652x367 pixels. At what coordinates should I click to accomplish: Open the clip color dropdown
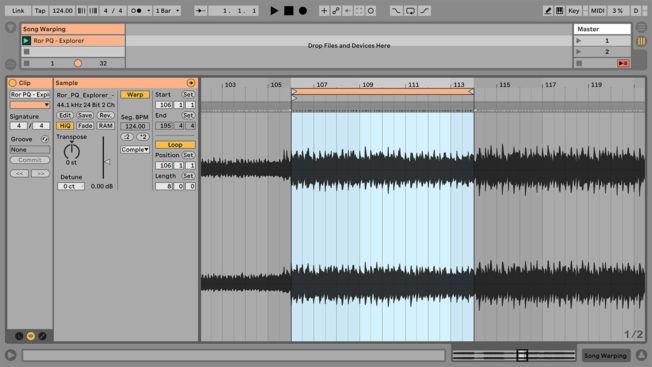(30, 105)
